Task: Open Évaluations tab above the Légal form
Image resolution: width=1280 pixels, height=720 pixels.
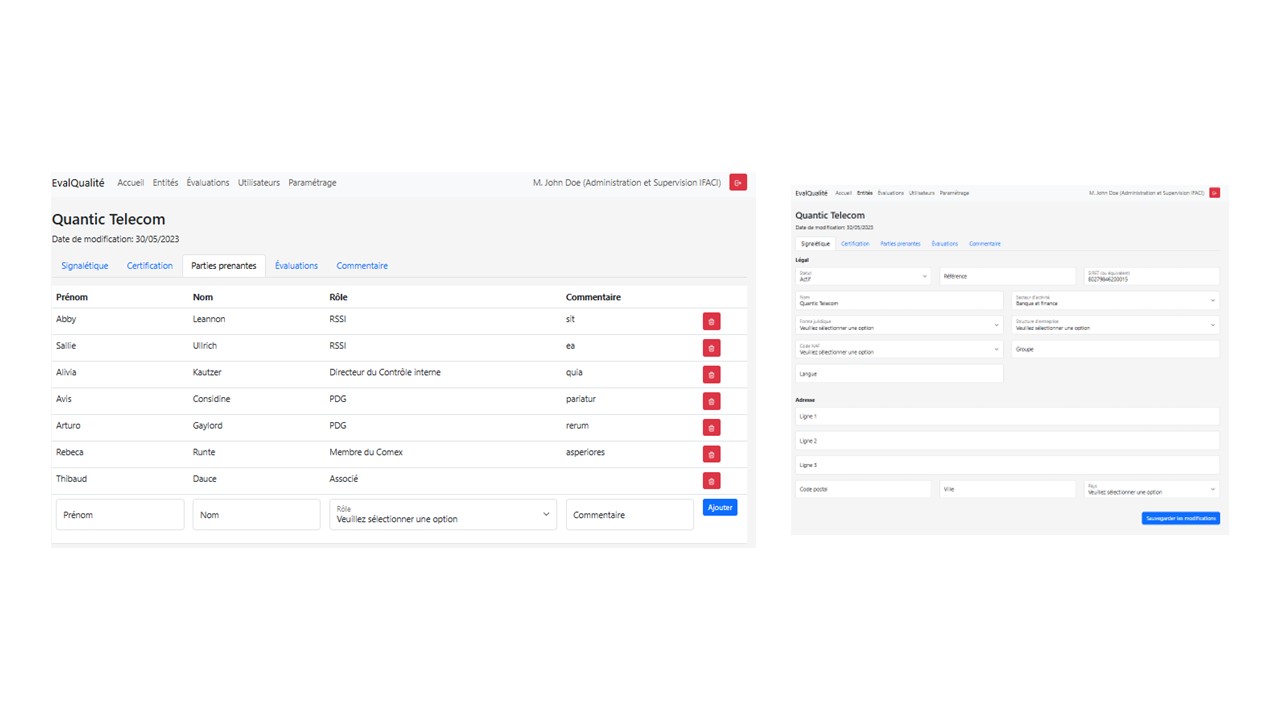Action: coord(945,244)
